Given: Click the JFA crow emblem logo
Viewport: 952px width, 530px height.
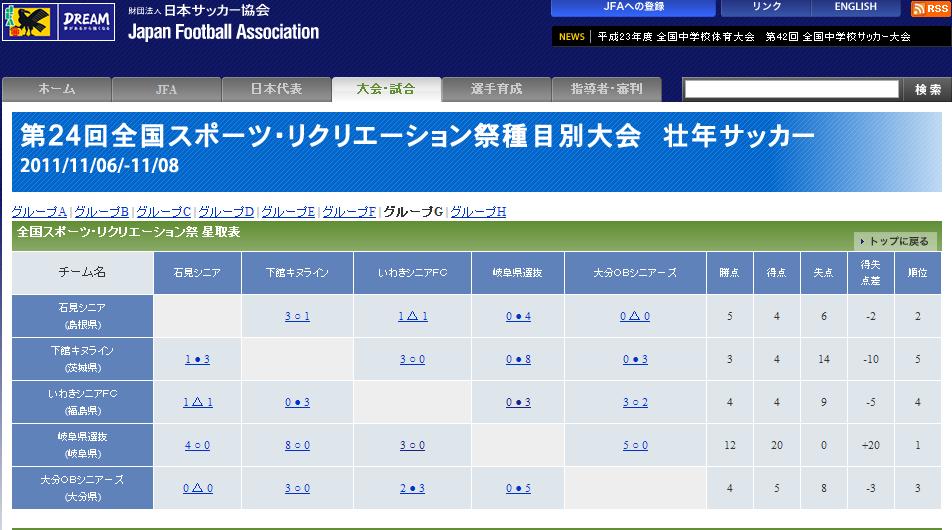Looking at the screenshot, I should coord(28,21).
